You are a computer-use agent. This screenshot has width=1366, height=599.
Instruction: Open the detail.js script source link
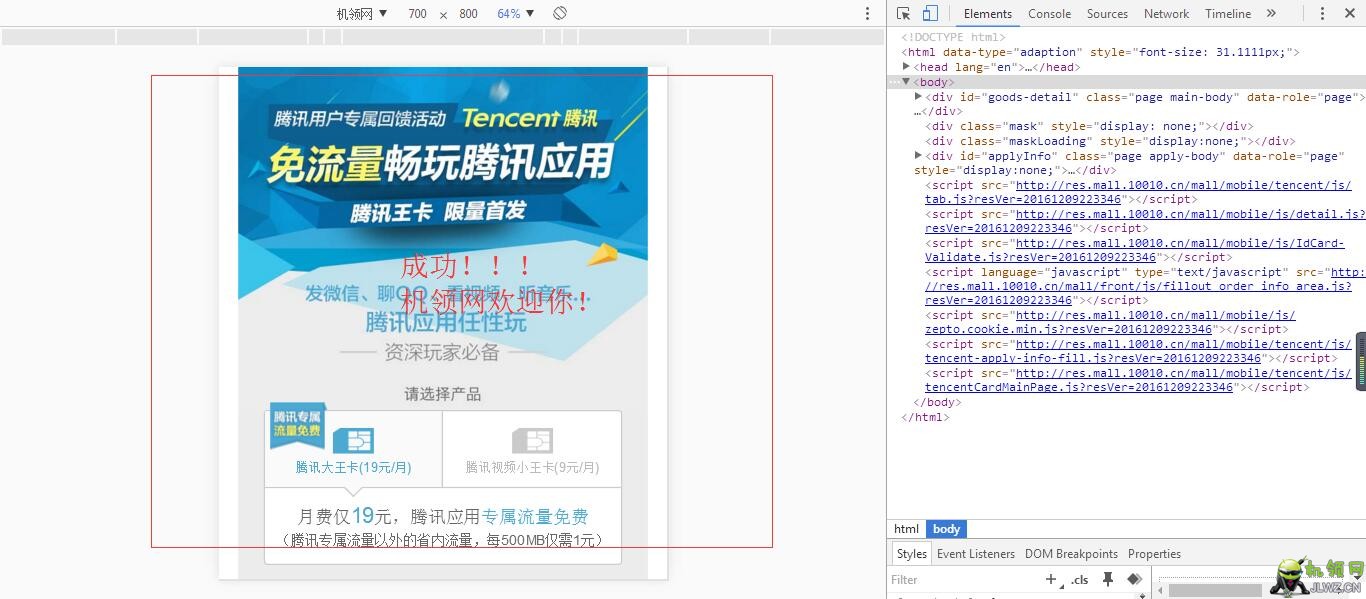[1145, 221]
